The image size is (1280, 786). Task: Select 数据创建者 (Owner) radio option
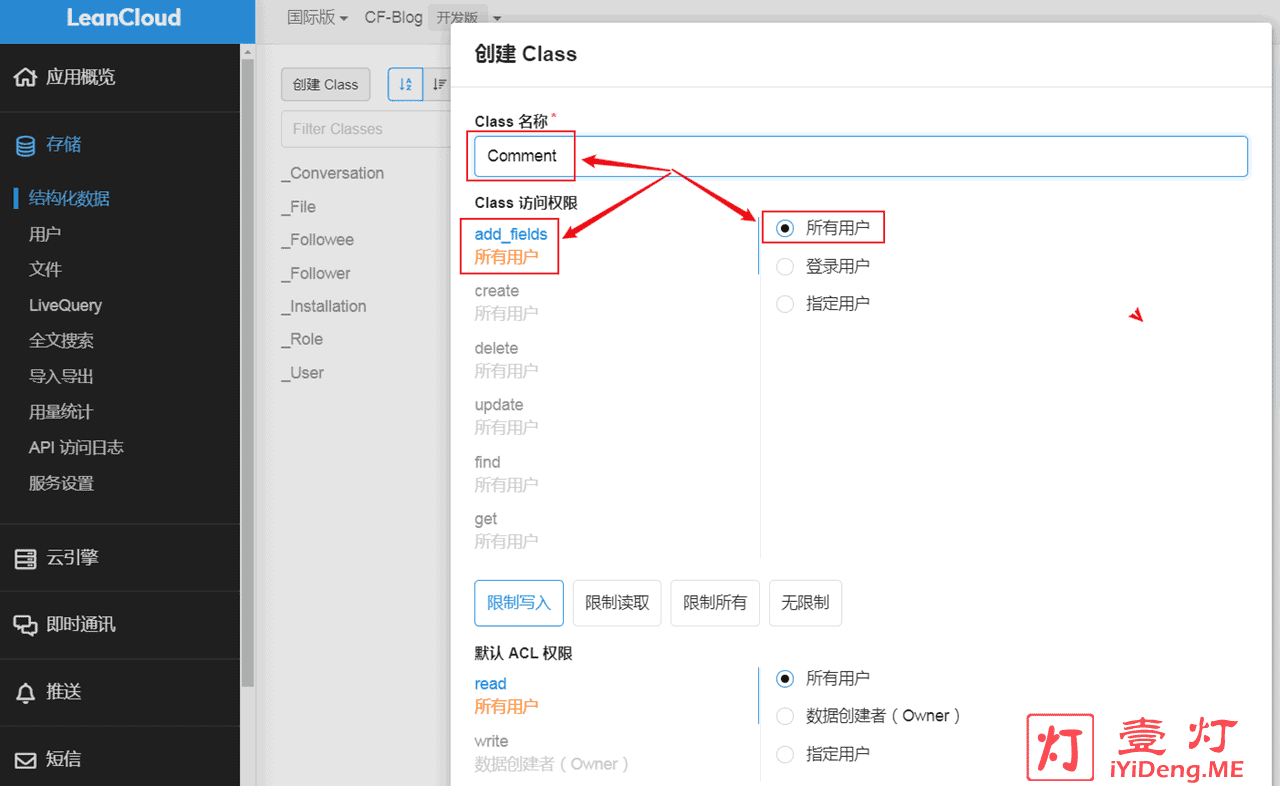pyautogui.click(x=785, y=716)
